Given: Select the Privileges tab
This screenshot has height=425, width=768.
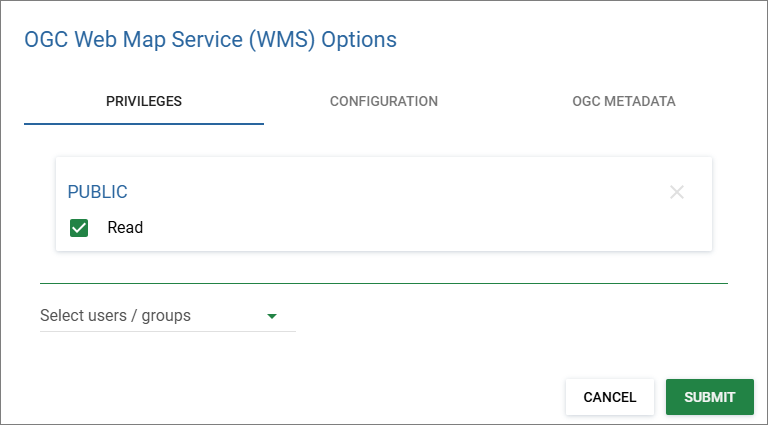Looking at the screenshot, I should (143, 101).
